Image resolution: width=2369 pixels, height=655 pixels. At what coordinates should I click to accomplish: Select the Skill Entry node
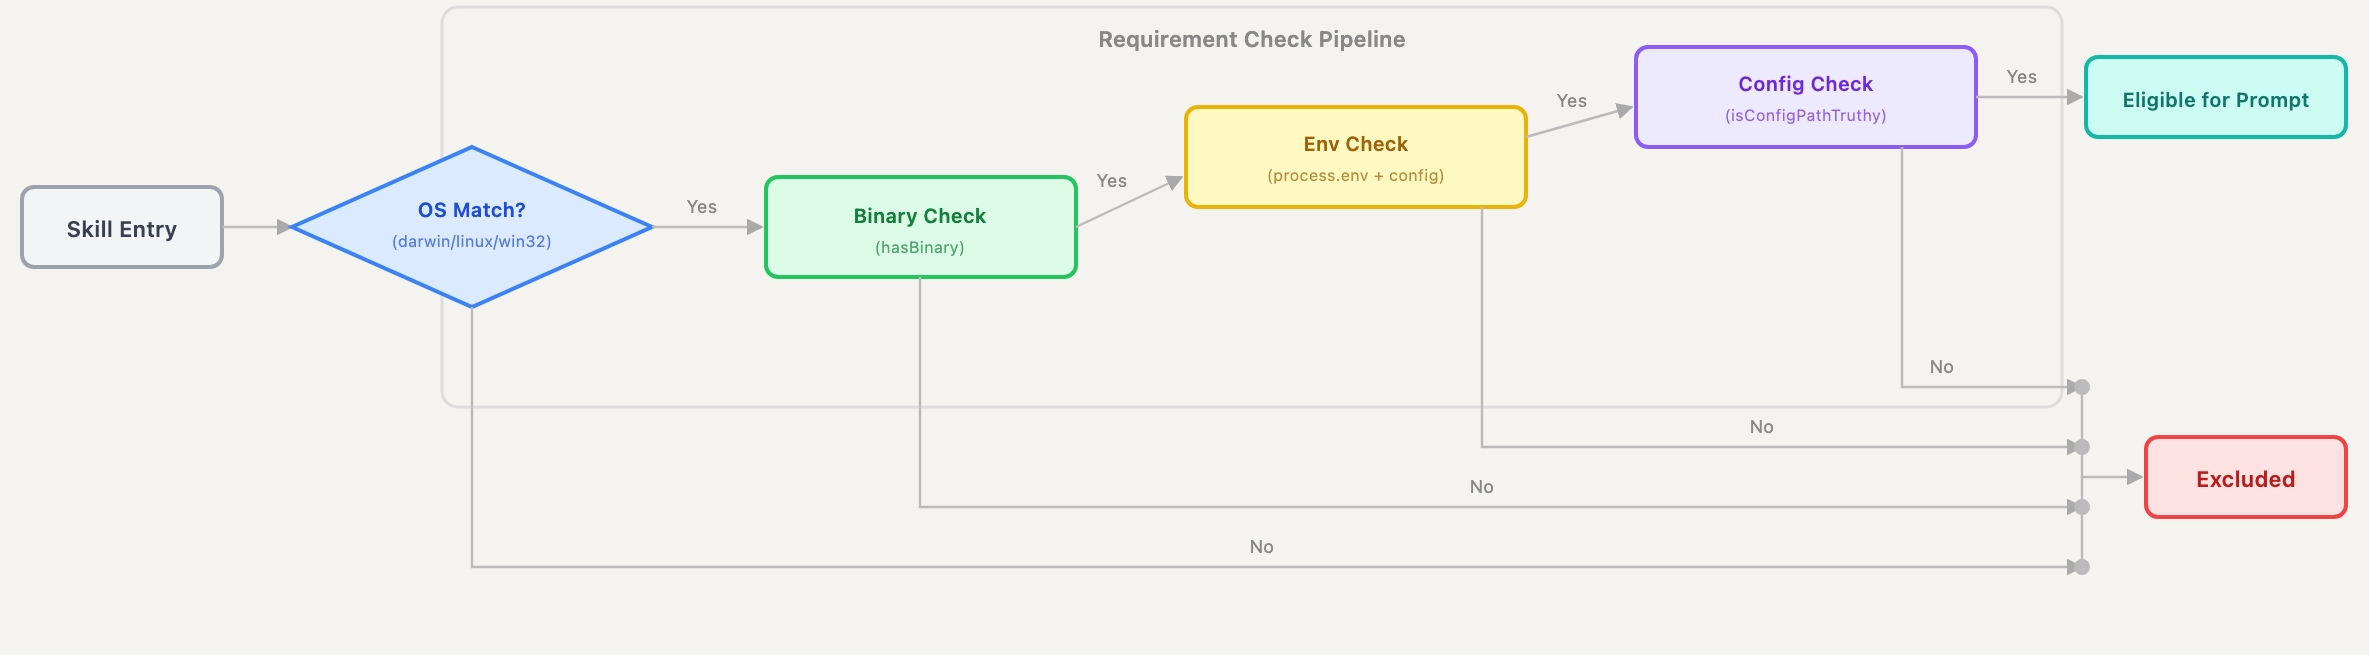(121, 228)
